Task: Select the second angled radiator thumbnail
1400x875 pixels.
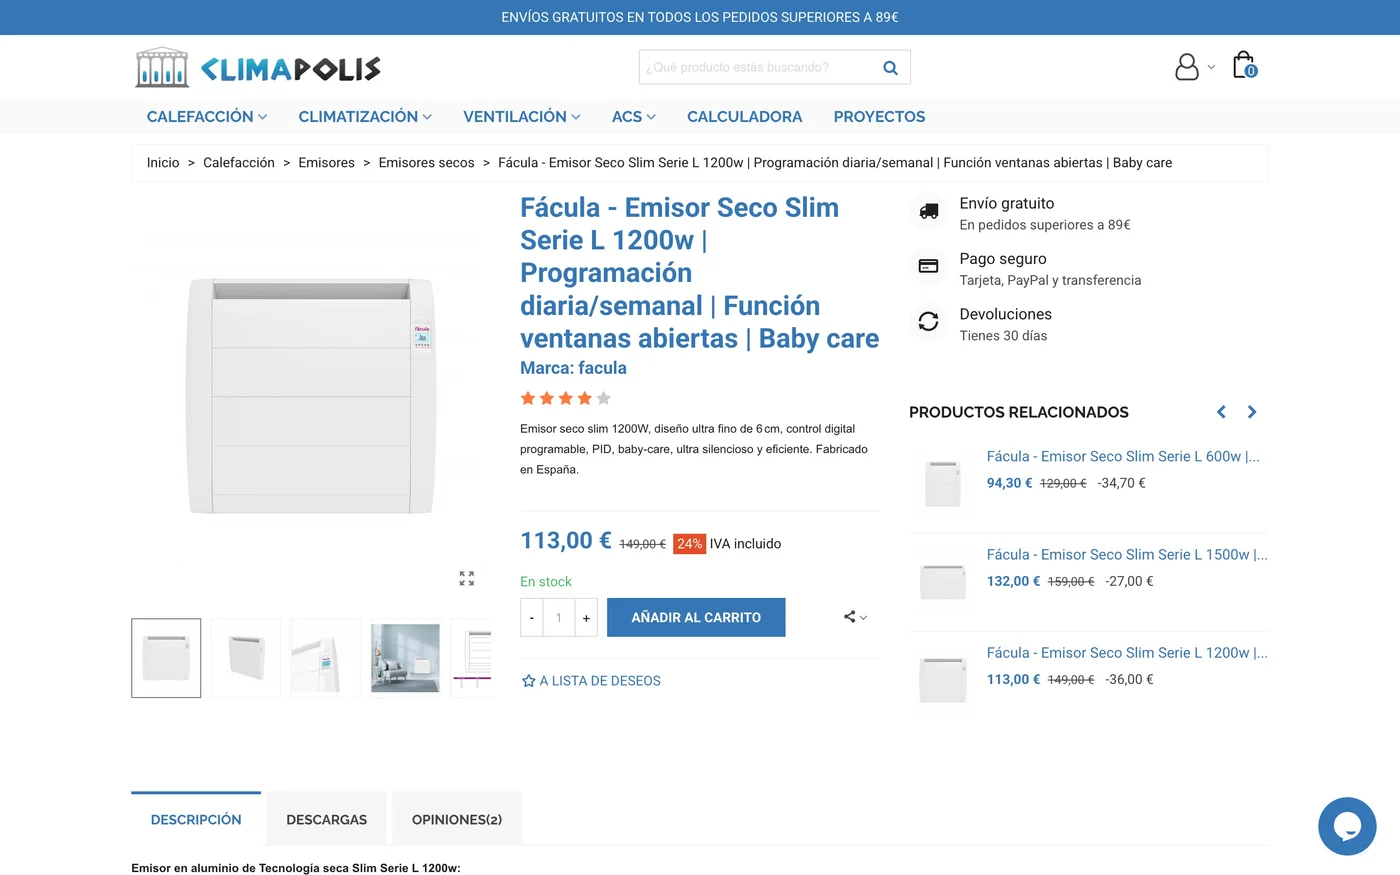Action: pyautogui.click(x=246, y=658)
